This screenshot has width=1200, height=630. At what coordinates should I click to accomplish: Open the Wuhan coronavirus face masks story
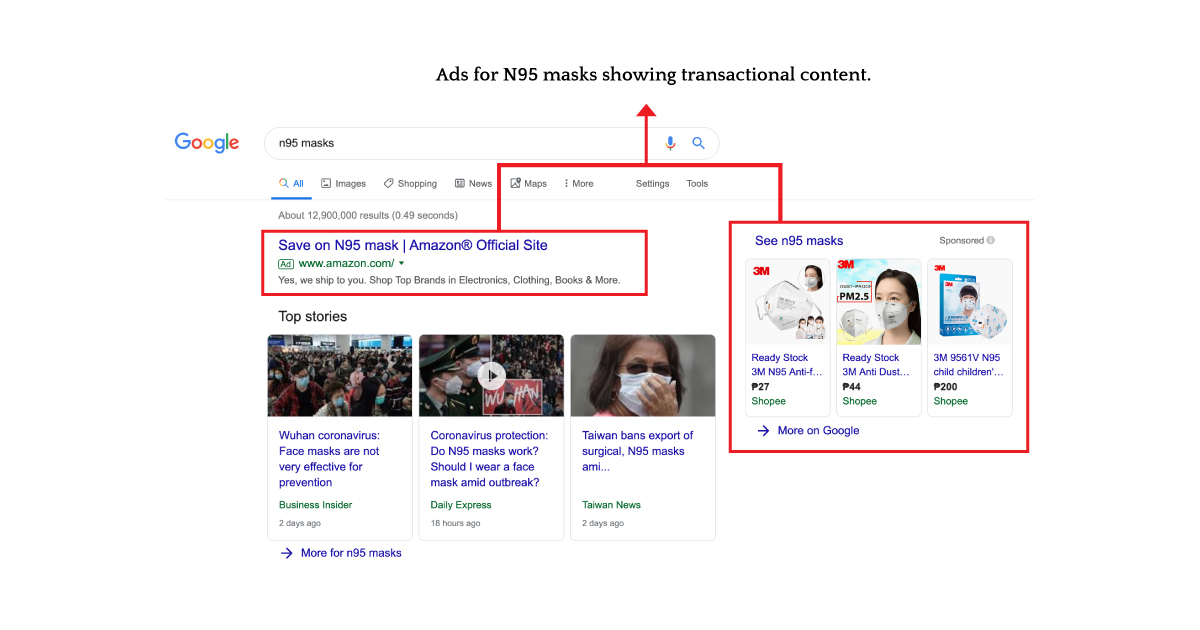pyautogui.click(x=329, y=459)
